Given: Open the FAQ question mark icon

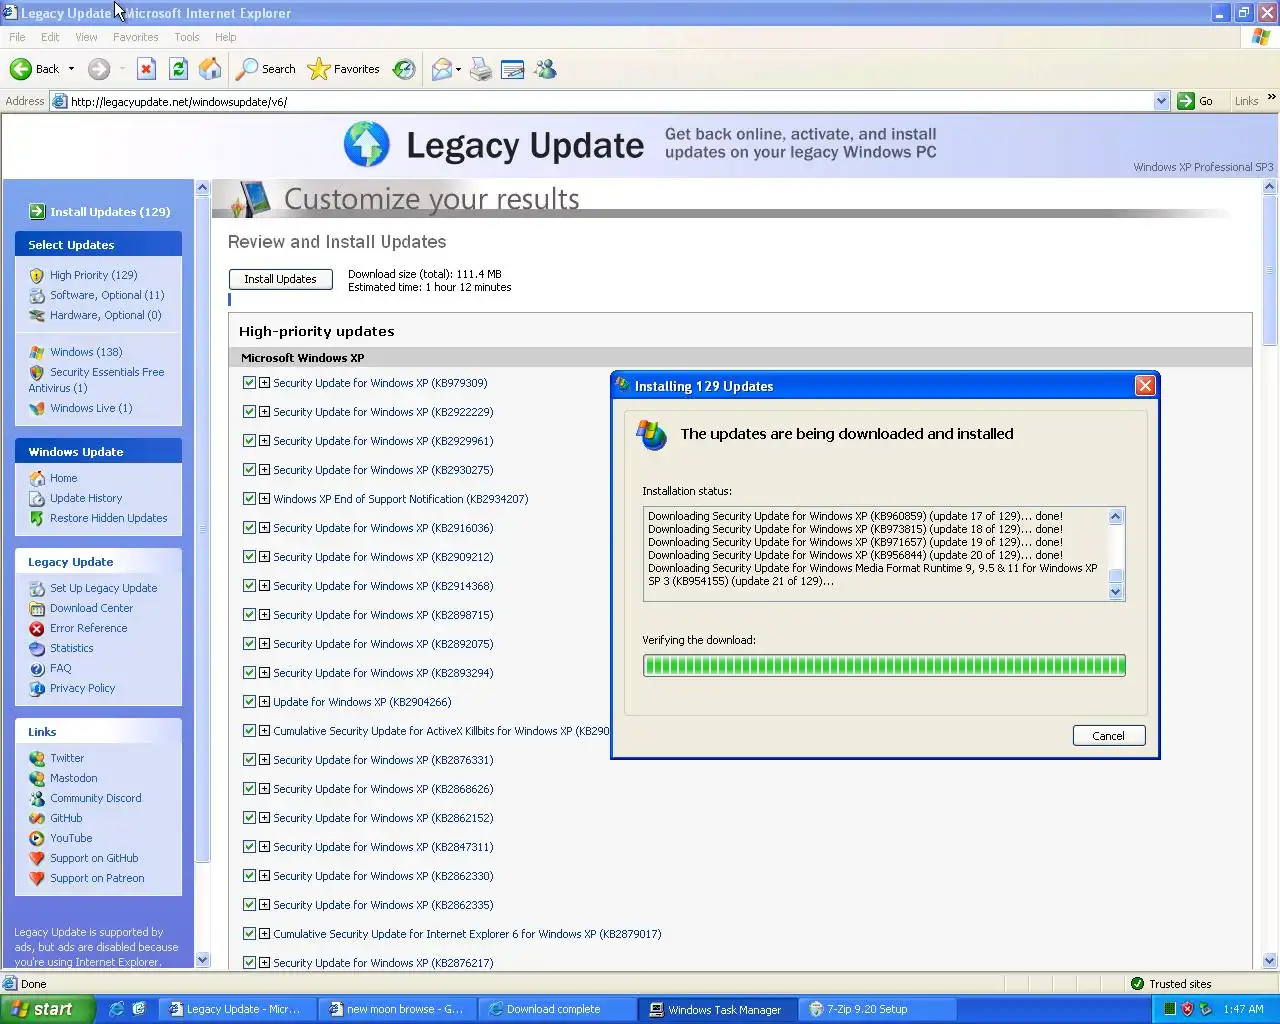Looking at the screenshot, I should coord(37,668).
